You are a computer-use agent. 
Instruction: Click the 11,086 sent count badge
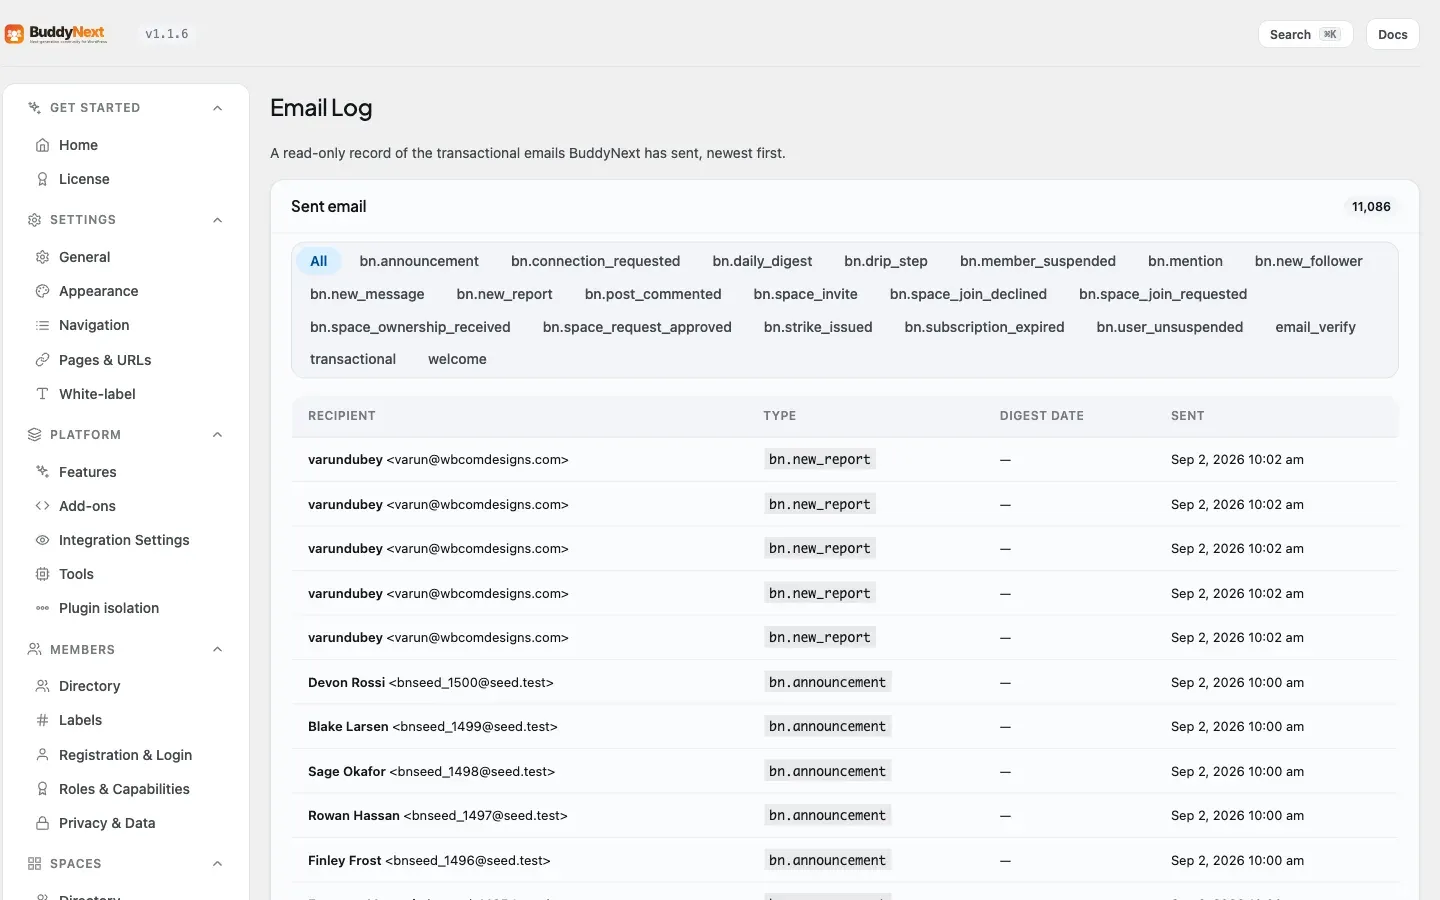tap(1371, 207)
